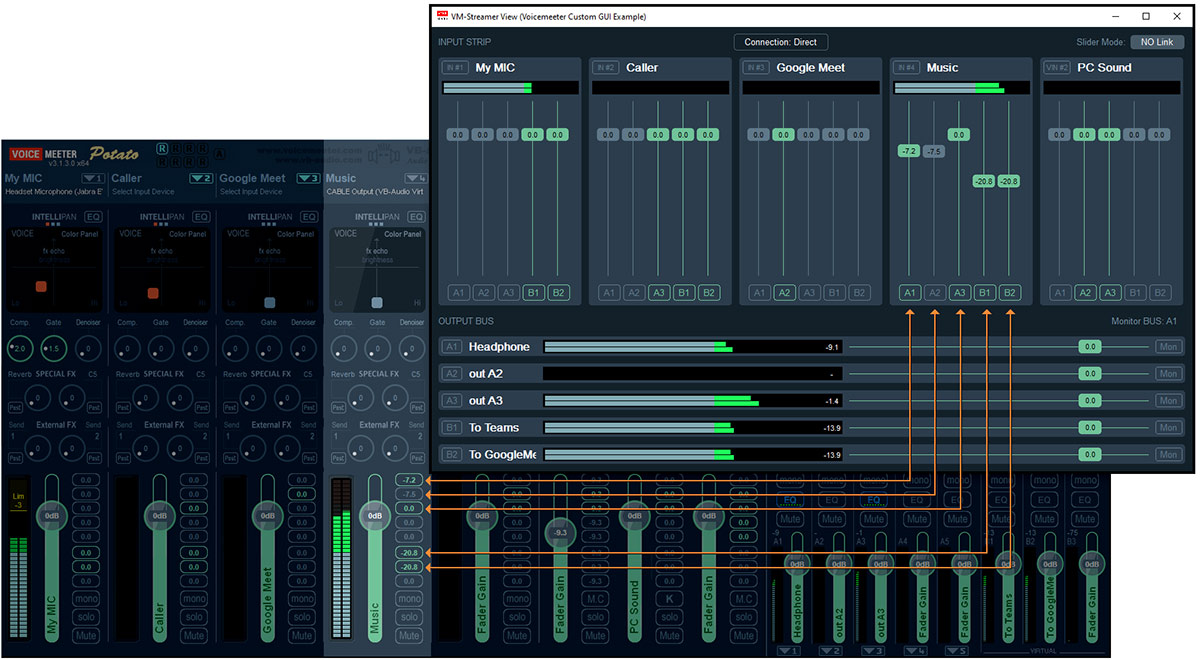Click the NO Link slider mode button
1200x660 pixels.
[x=1158, y=42]
